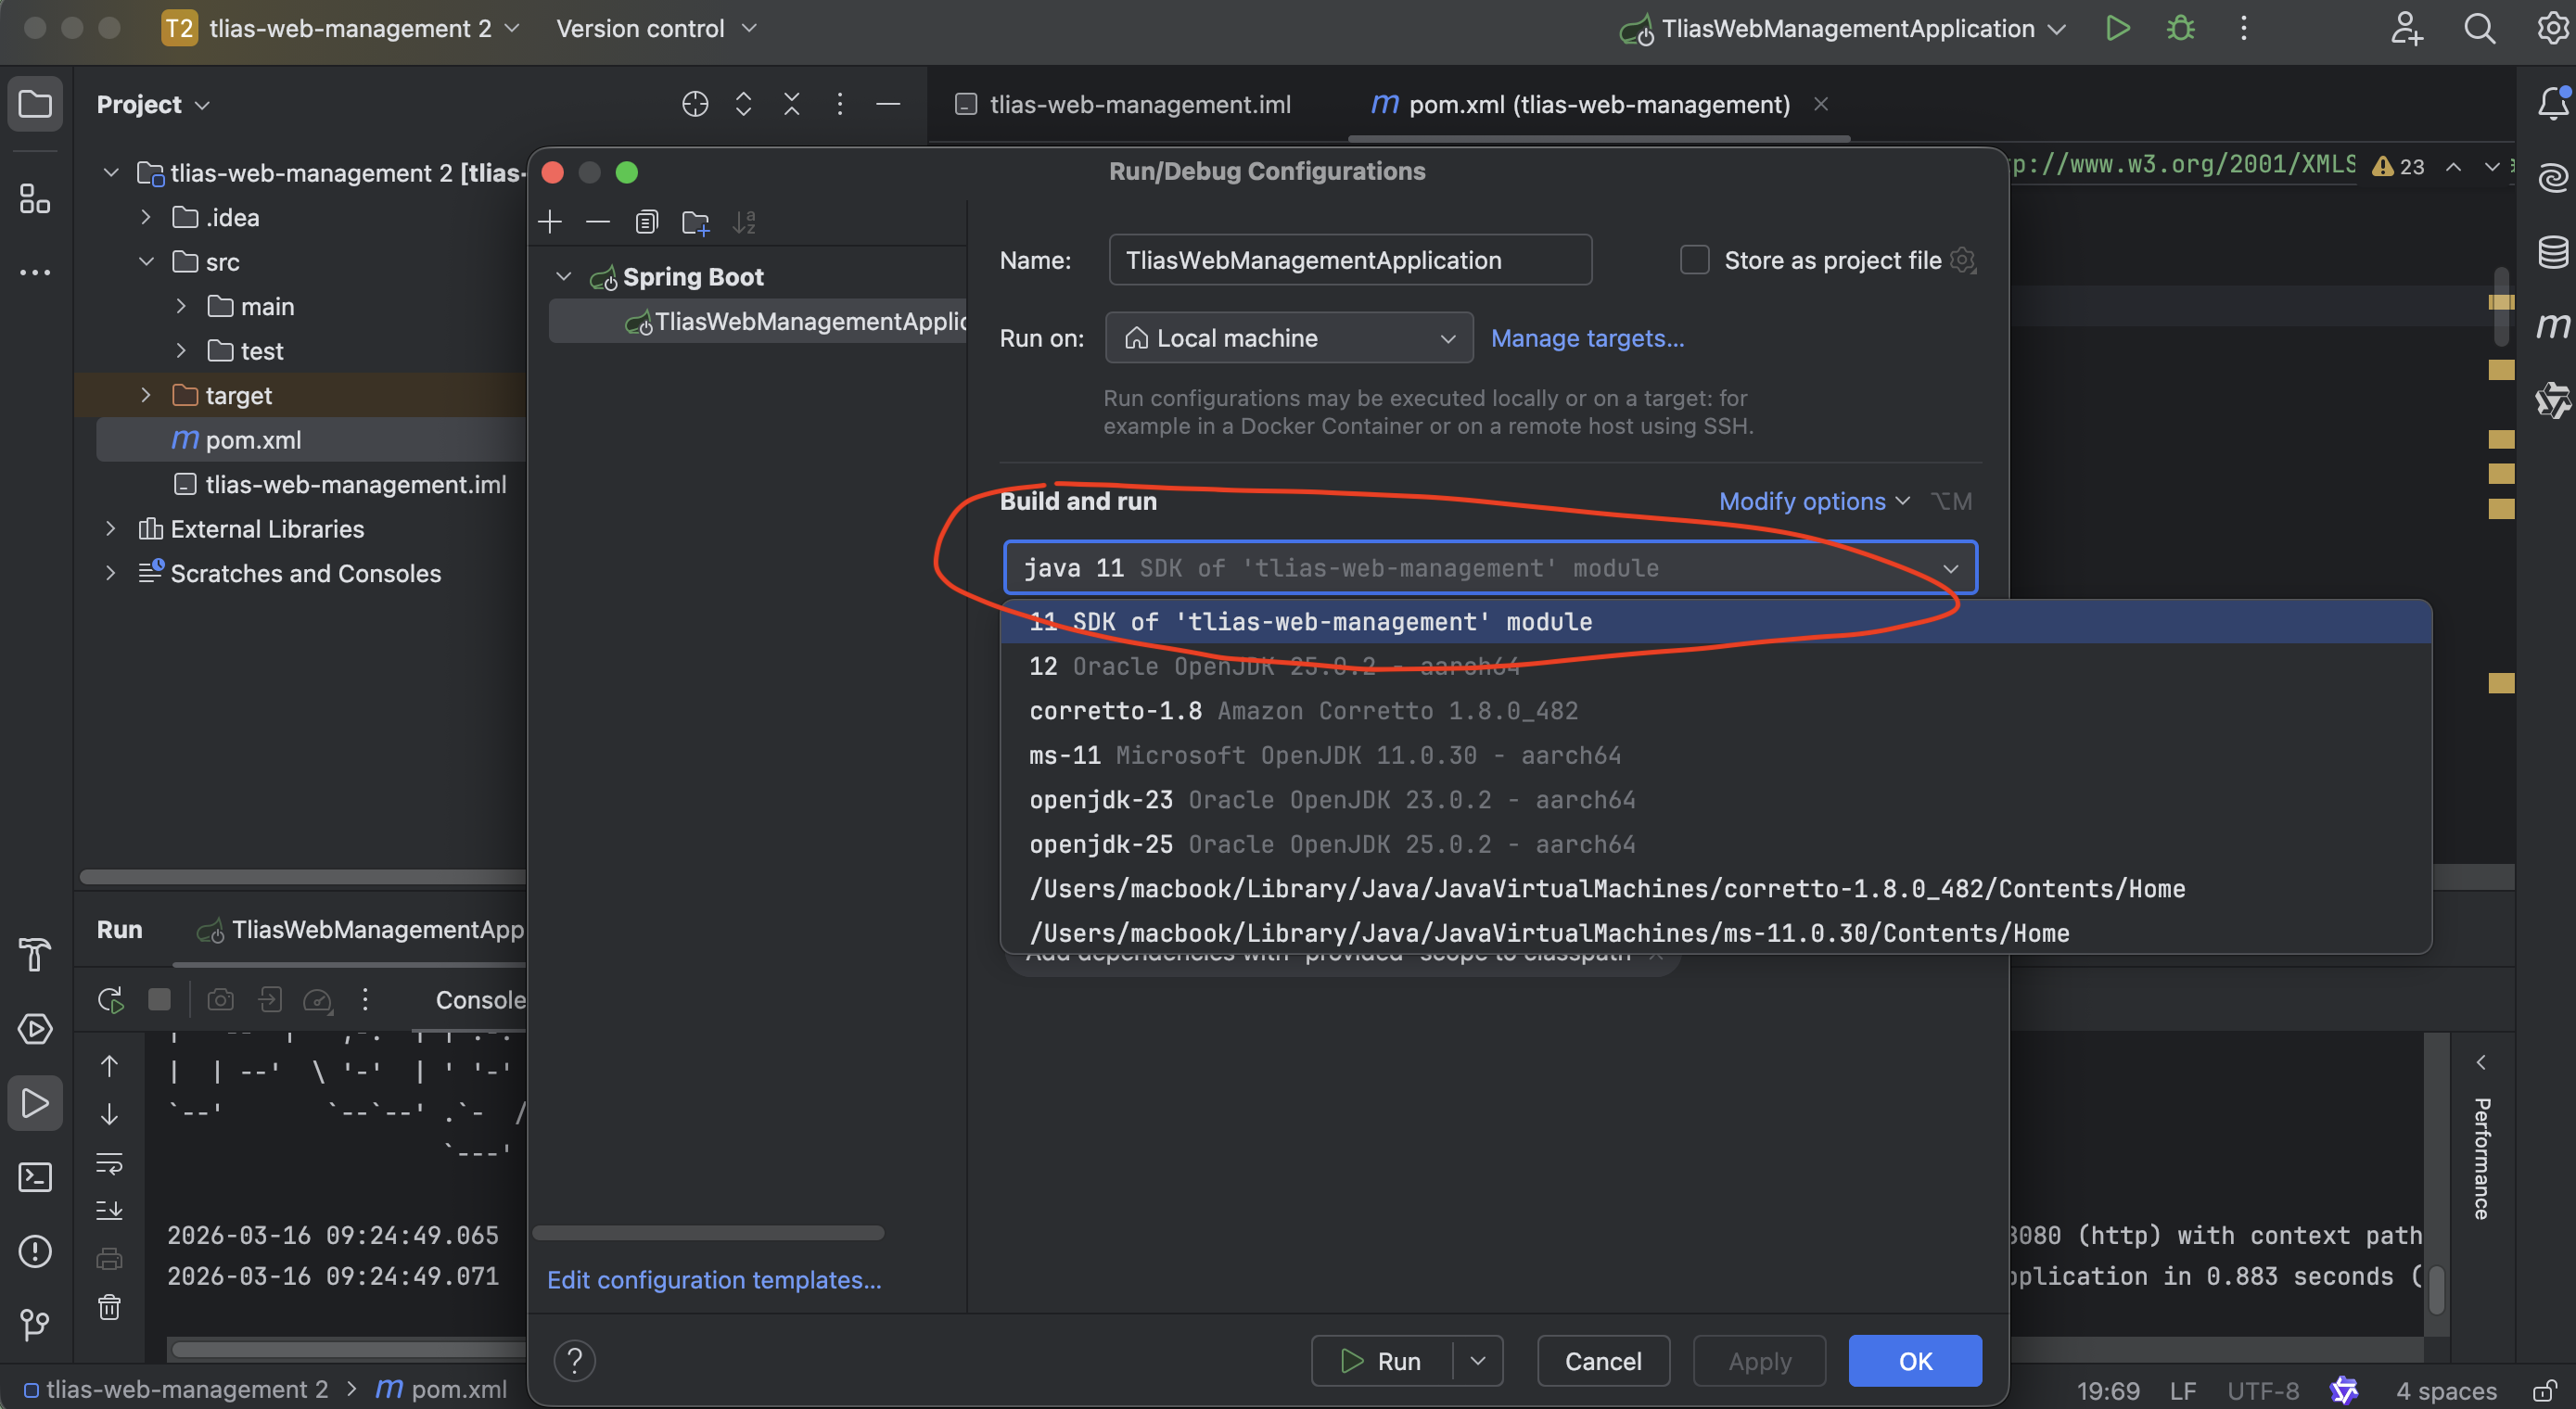Screen dimensions: 2576x1409
Task: Click the Name input field
Action: pyautogui.click(x=1349, y=260)
